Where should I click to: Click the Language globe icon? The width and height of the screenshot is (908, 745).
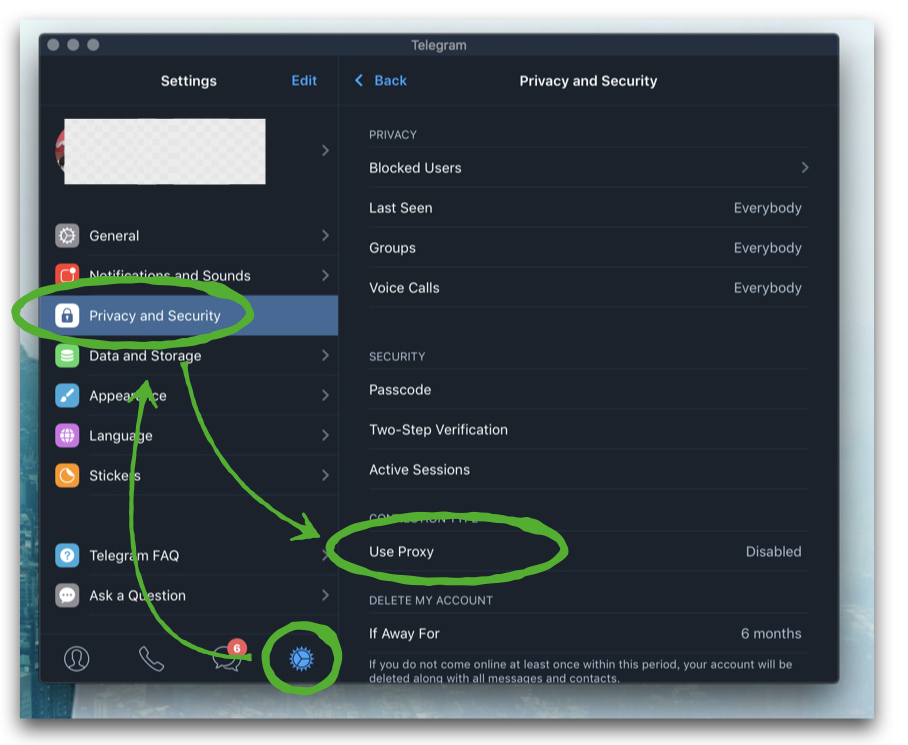click(x=67, y=436)
